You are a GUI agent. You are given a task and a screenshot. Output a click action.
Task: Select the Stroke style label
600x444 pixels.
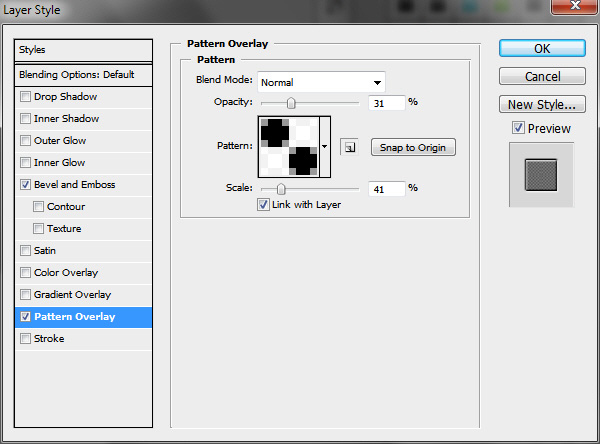pyautogui.click(x=49, y=339)
